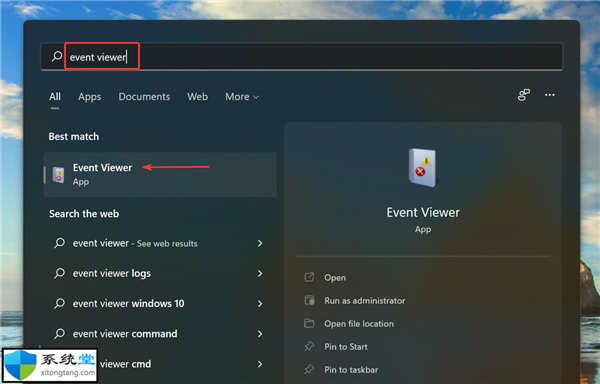Click the Pin to taskbar pin icon
The width and height of the screenshot is (600, 384).
tap(309, 369)
